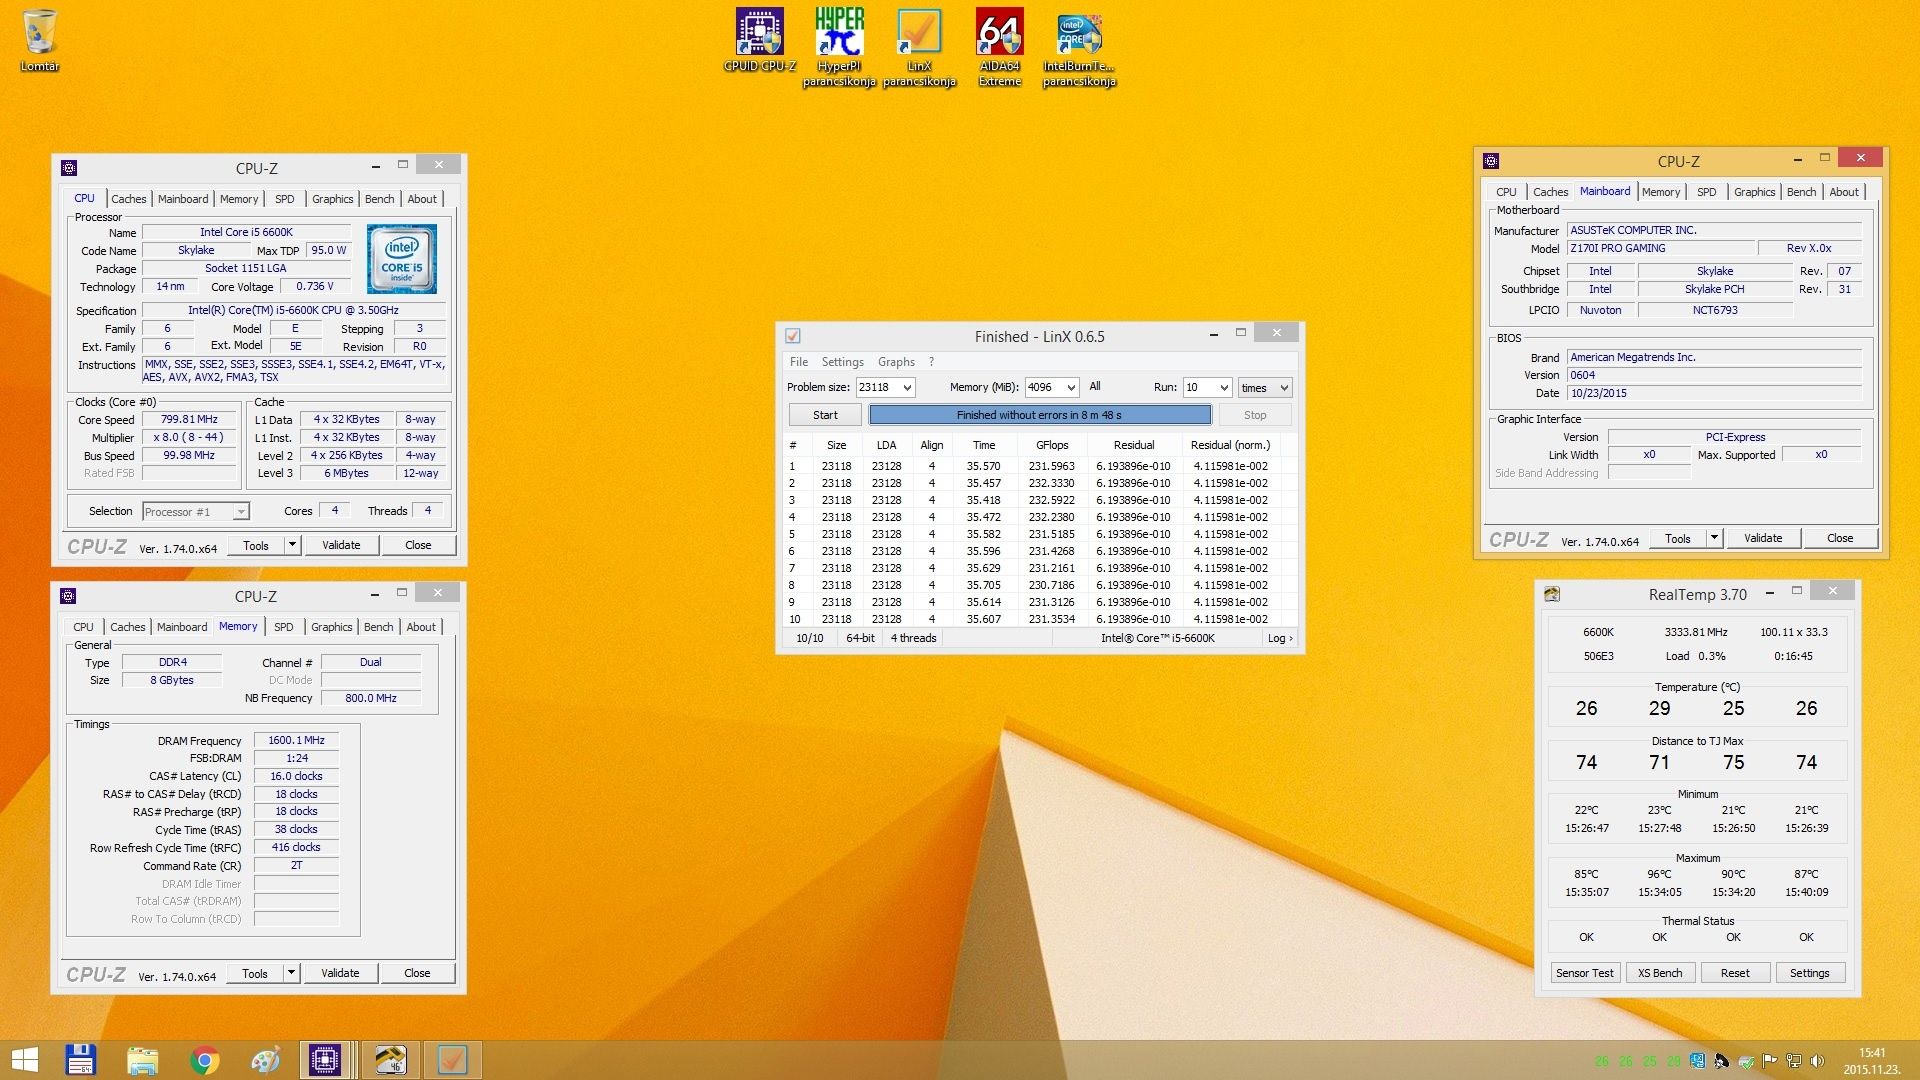Image resolution: width=1920 pixels, height=1080 pixels.
Task: Select the Mainboard tab in top-left CPU-Z
Action: (183, 199)
